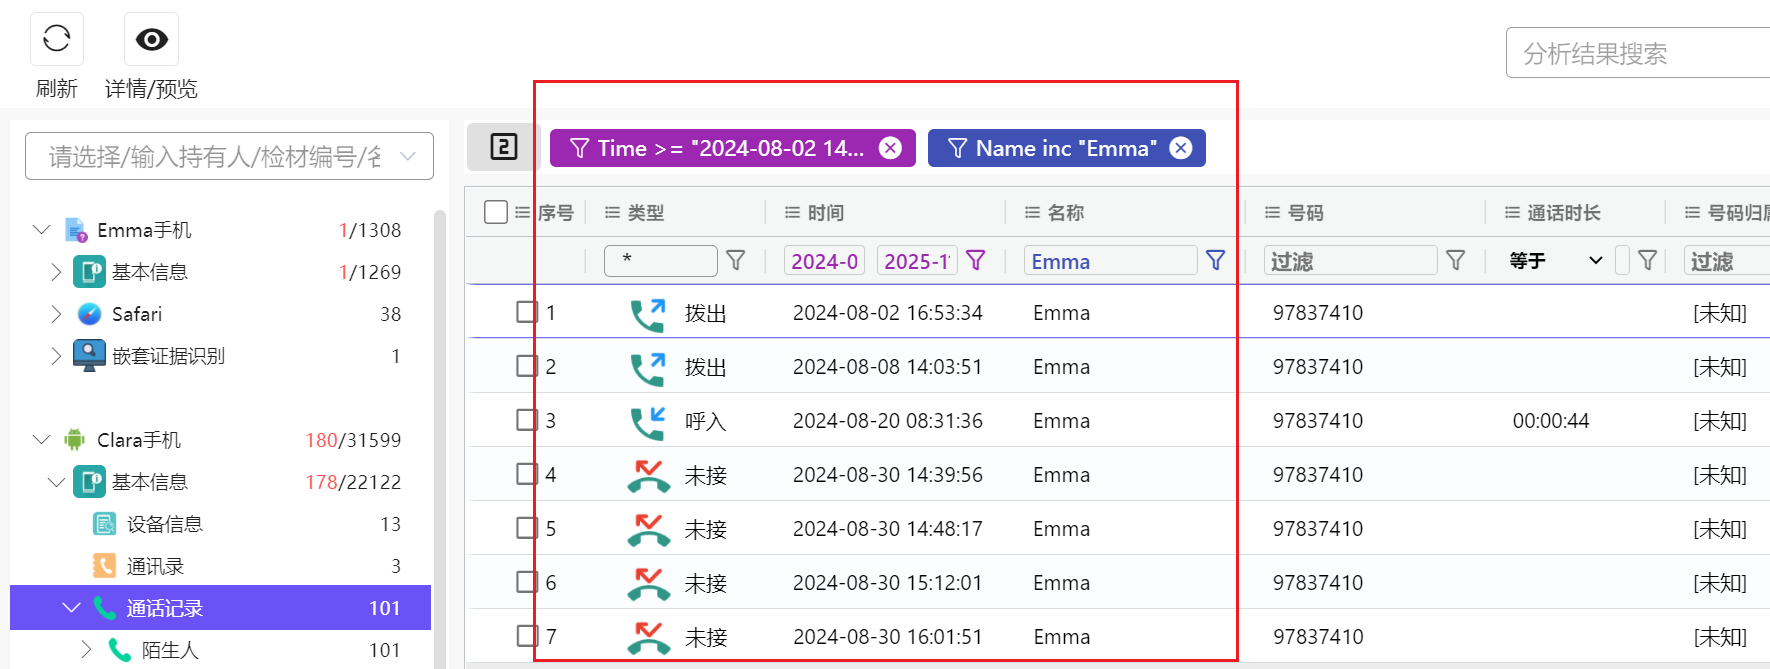The height and width of the screenshot is (669, 1770).
Task: Open details preview with eye icon
Action: 151,39
